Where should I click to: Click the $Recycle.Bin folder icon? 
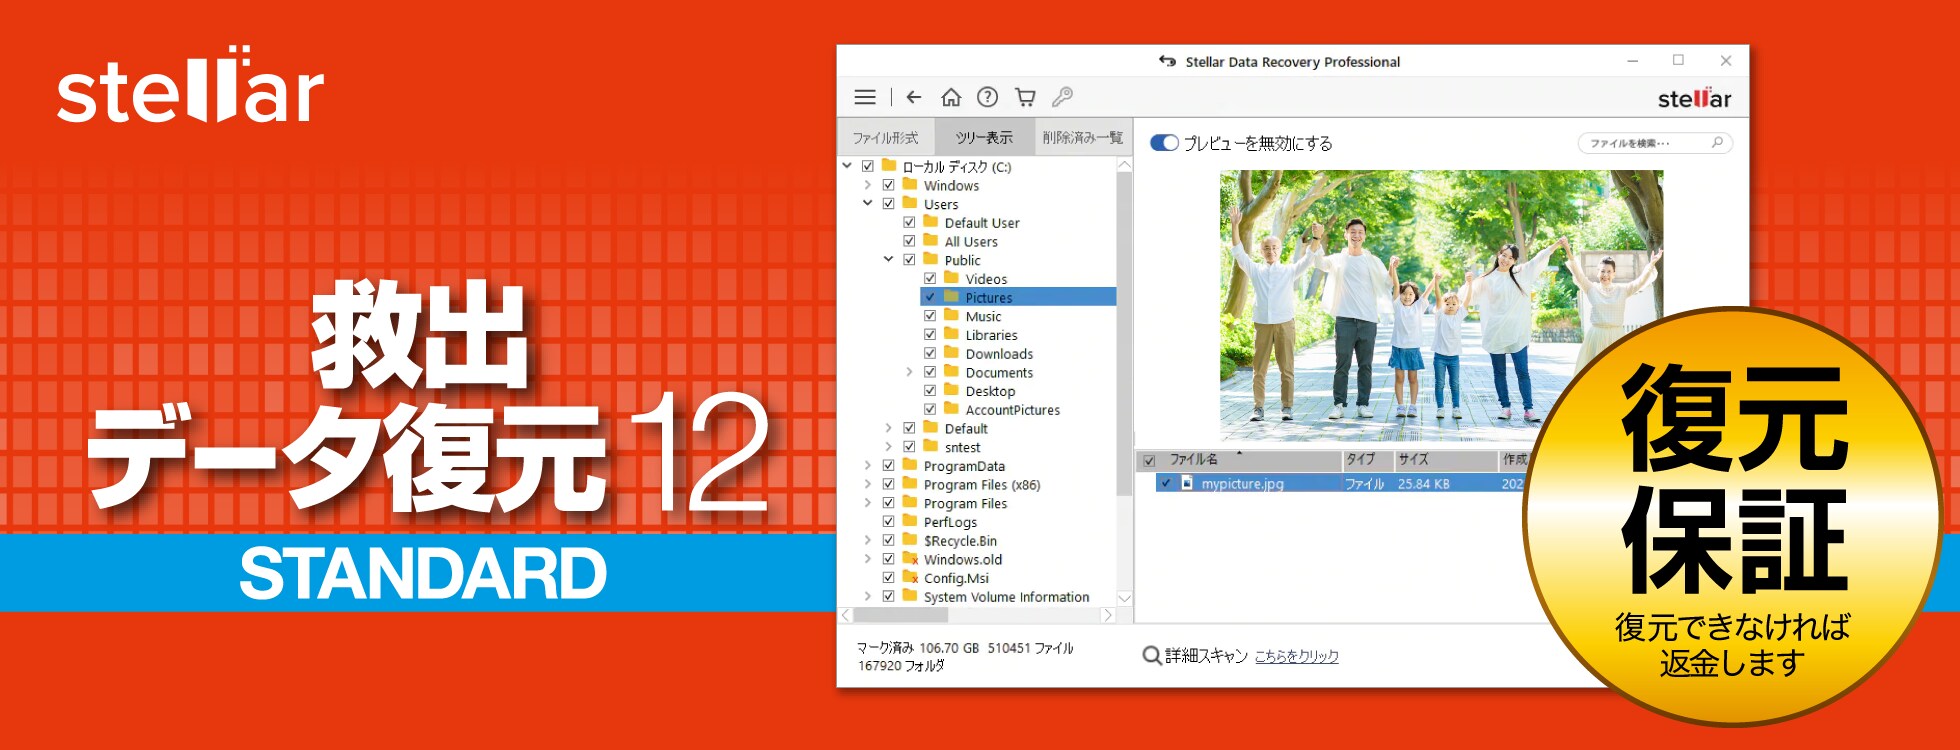point(910,540)
